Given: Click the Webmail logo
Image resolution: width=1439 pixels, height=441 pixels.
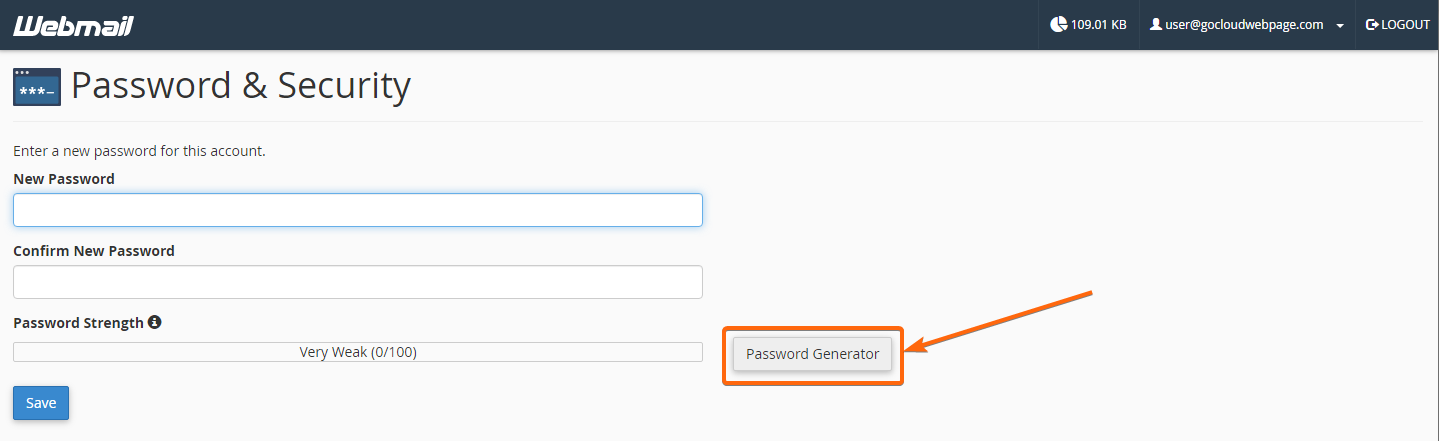Looking at the screenshot, I should (74, 25).
